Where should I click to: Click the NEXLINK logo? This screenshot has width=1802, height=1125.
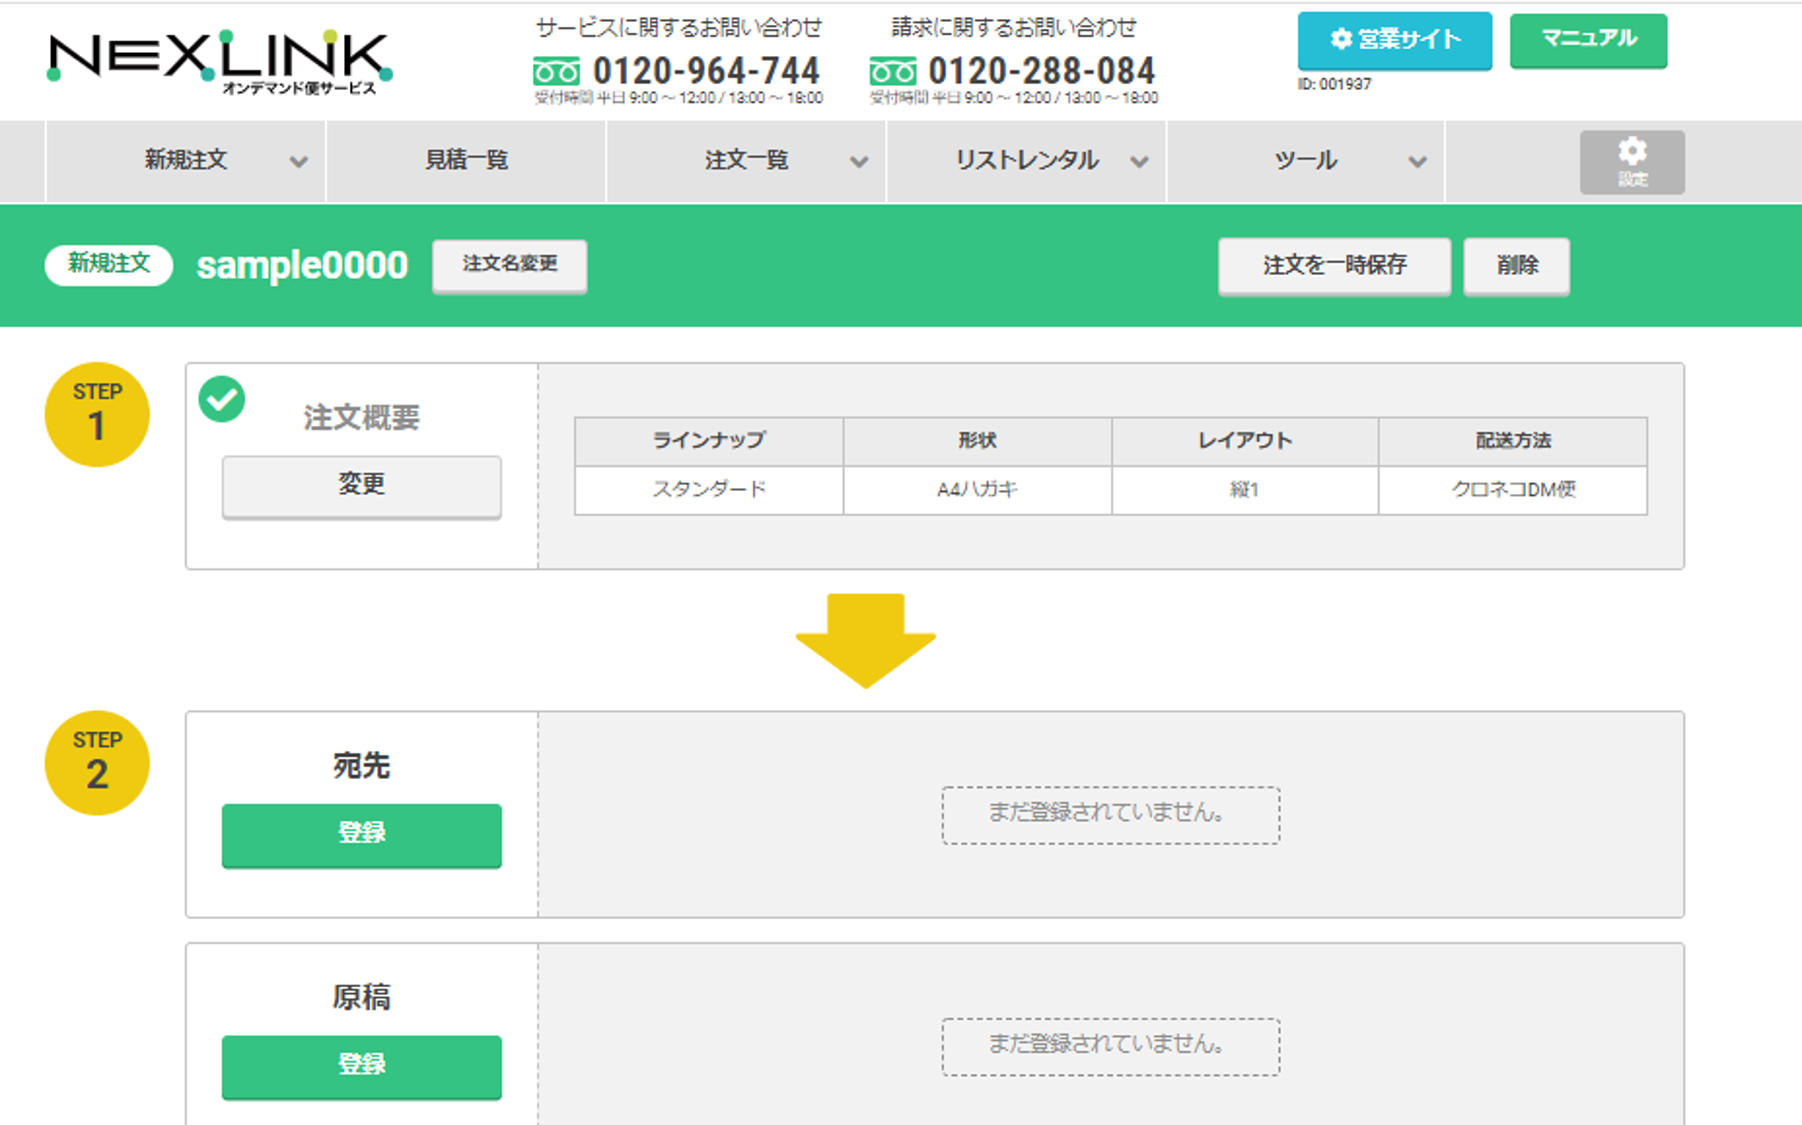(x=220, y=60)
